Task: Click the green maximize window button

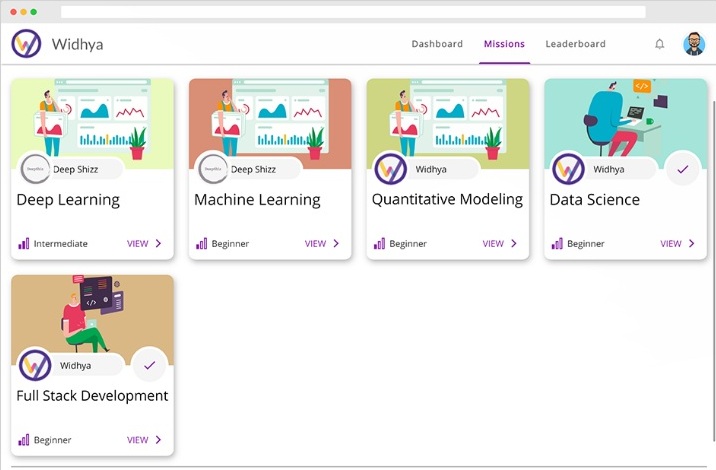Action: tap(34, 12)
